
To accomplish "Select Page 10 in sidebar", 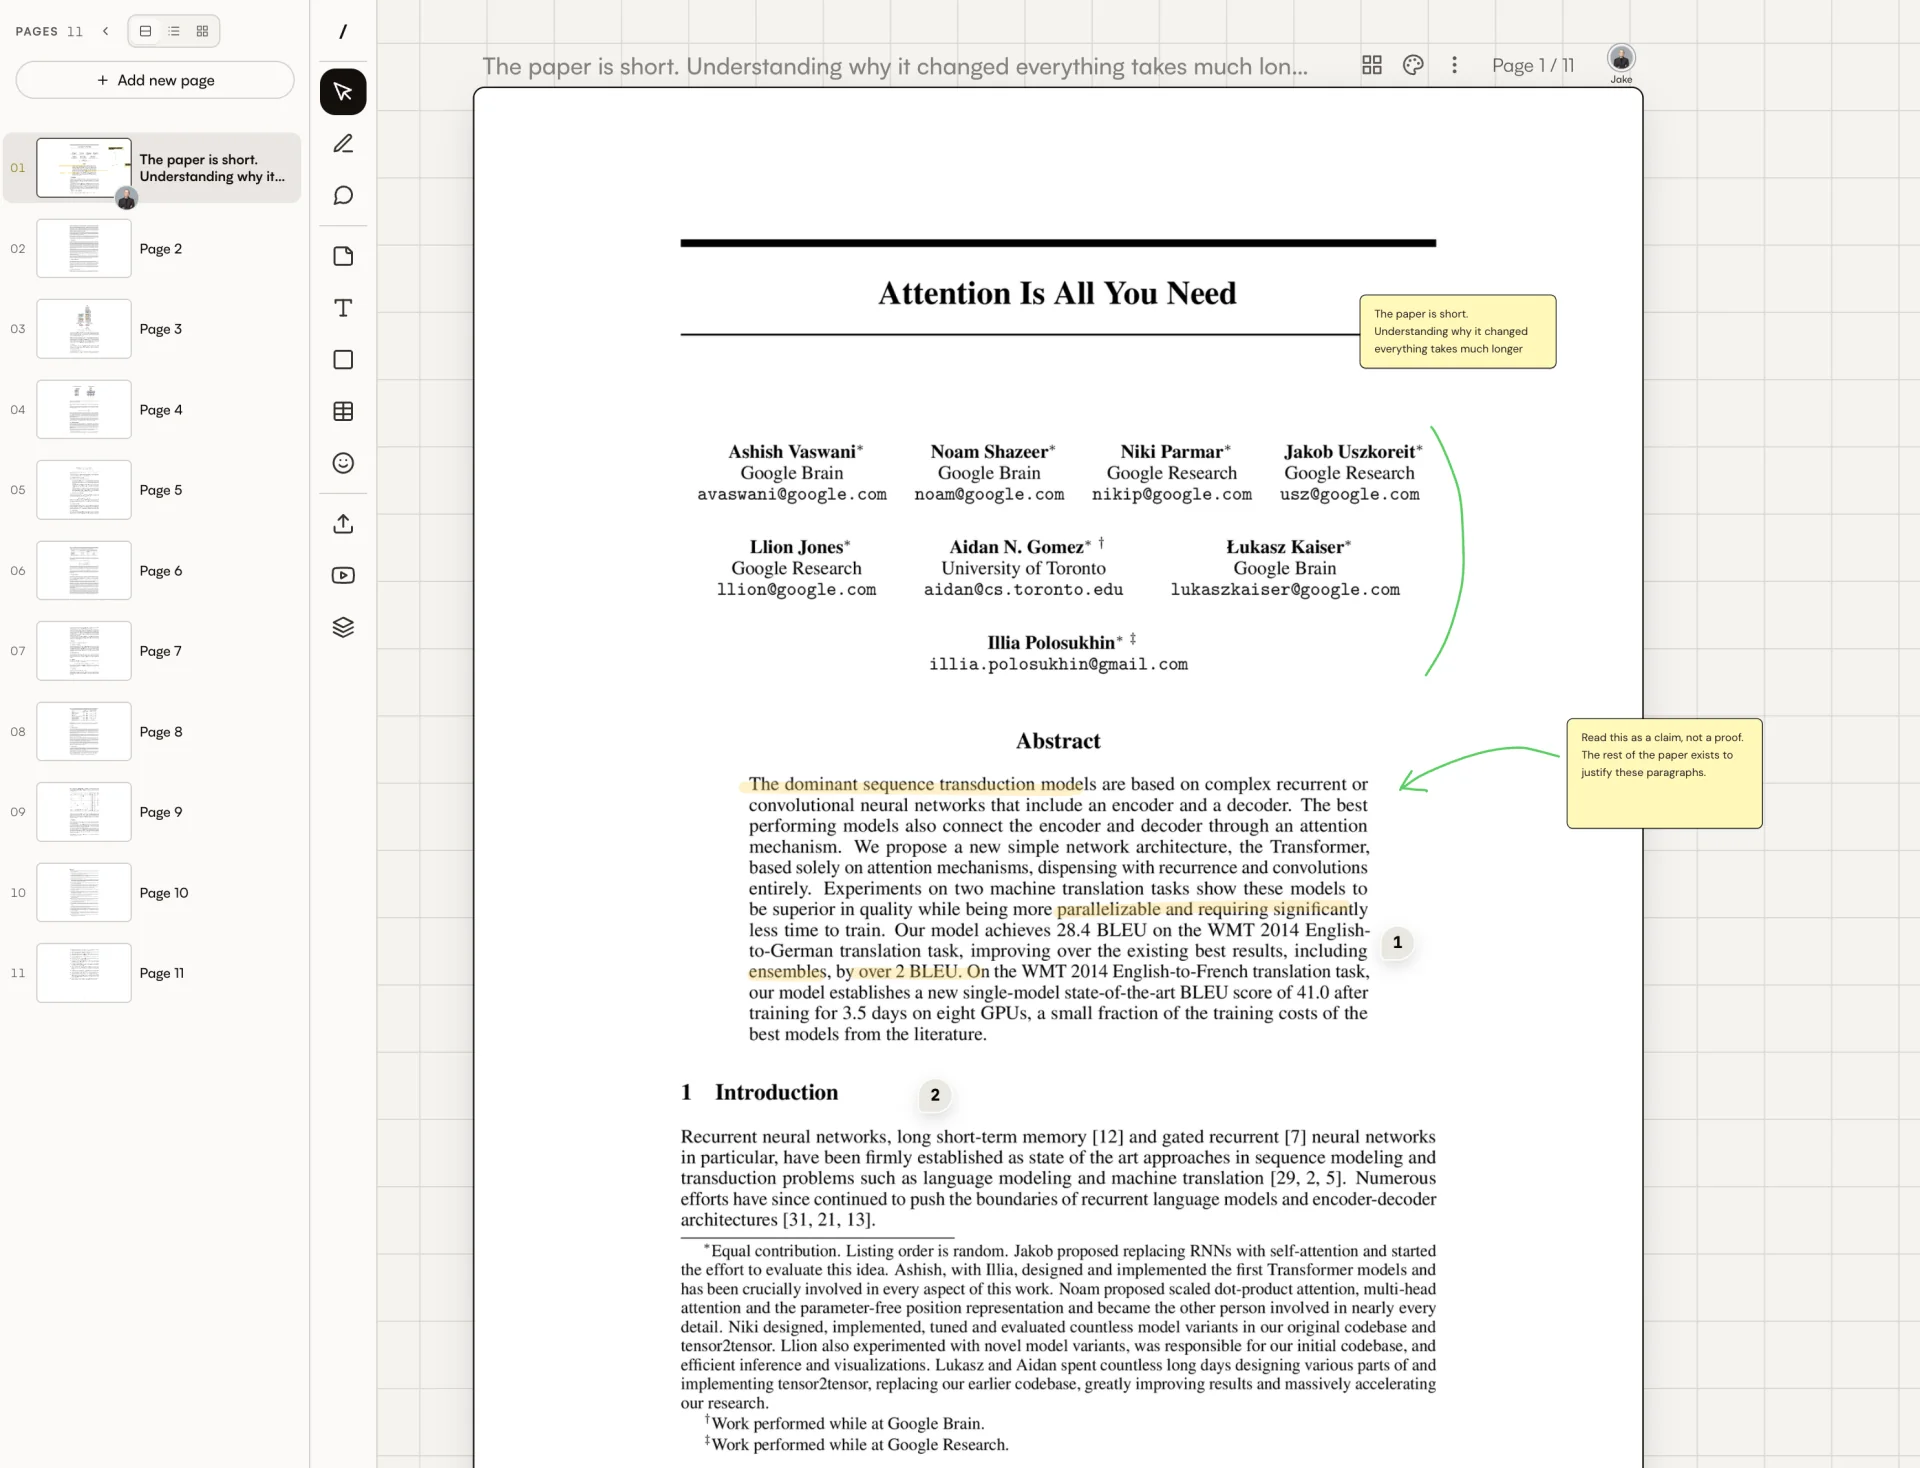I will (x=152, y=893).
